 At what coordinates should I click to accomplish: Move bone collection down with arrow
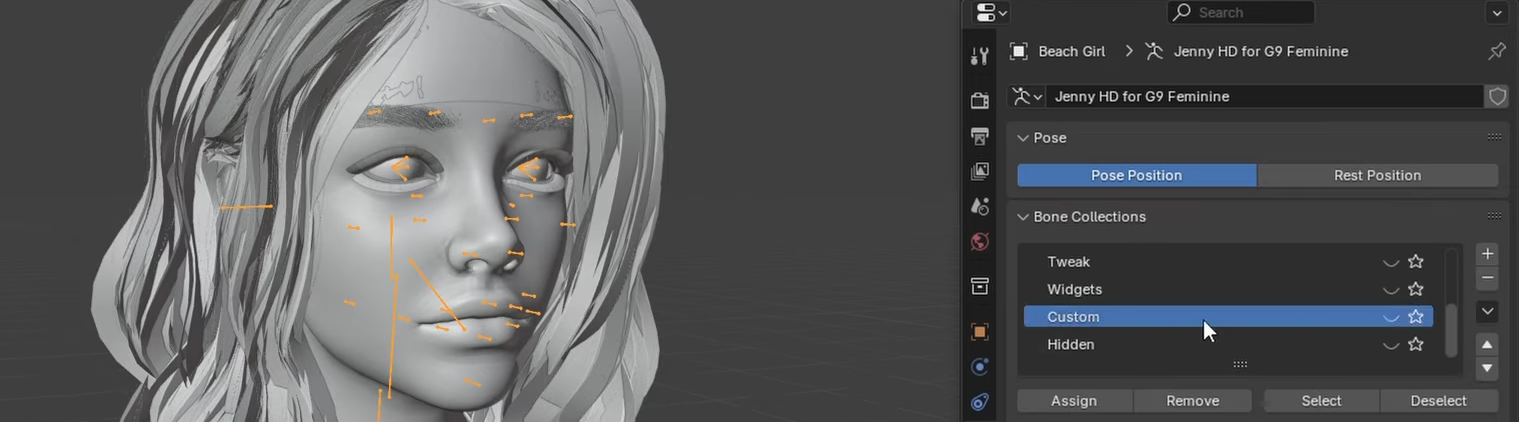coord(1488,368)
